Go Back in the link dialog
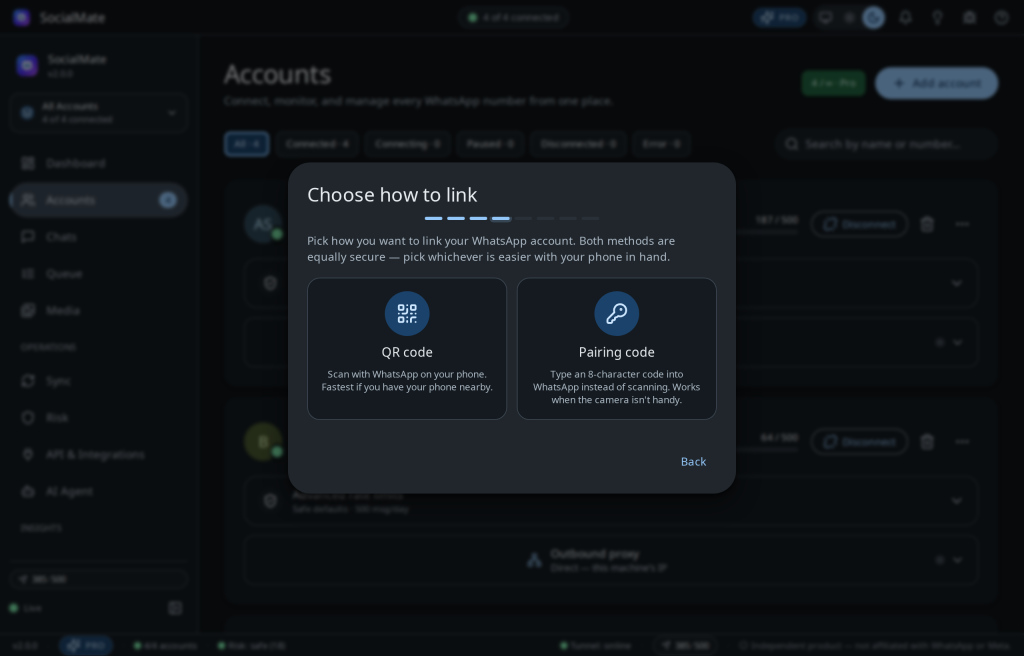The width and height of the screenshot is (1024, 656). point(693,461)
